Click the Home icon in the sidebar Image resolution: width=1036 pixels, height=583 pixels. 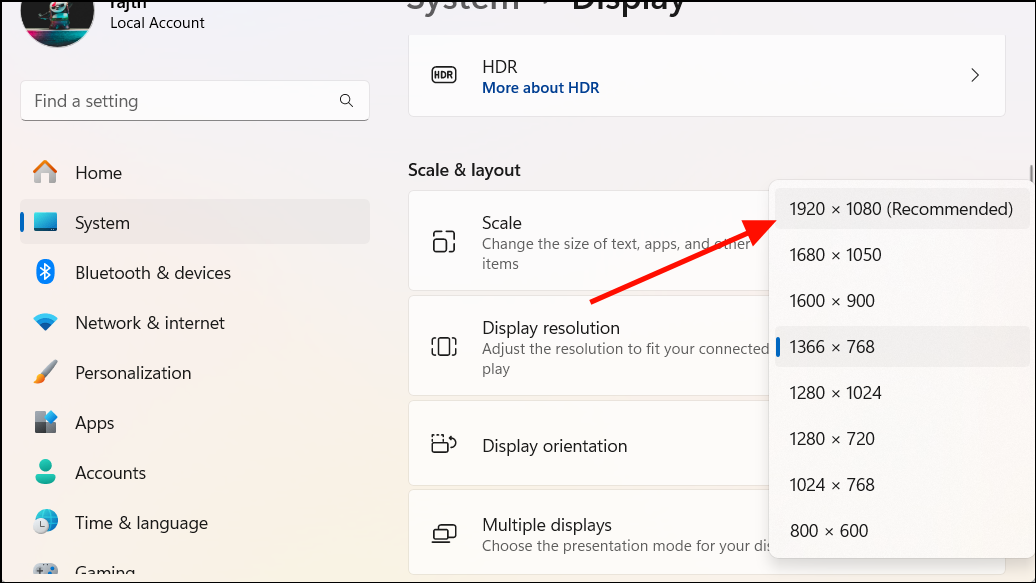(x=44, y=172)
